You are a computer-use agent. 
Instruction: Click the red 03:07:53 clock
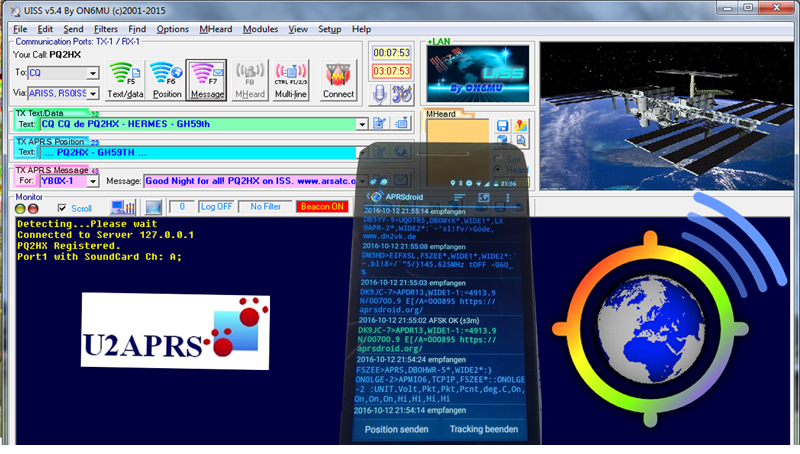point(391,71)
